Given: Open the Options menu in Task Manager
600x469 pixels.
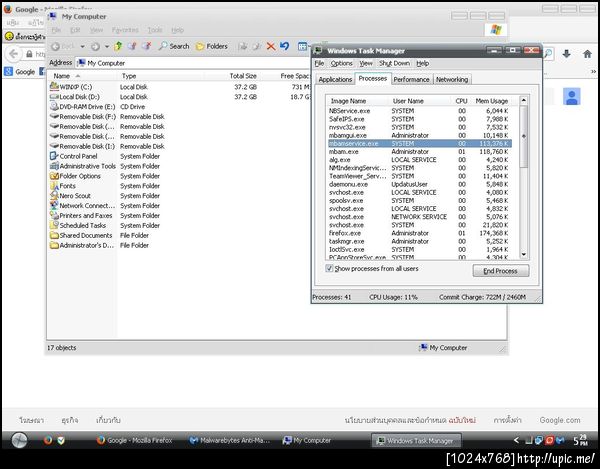Looking at the screenshot, I should pyautogui.click(x=341, y=63).
